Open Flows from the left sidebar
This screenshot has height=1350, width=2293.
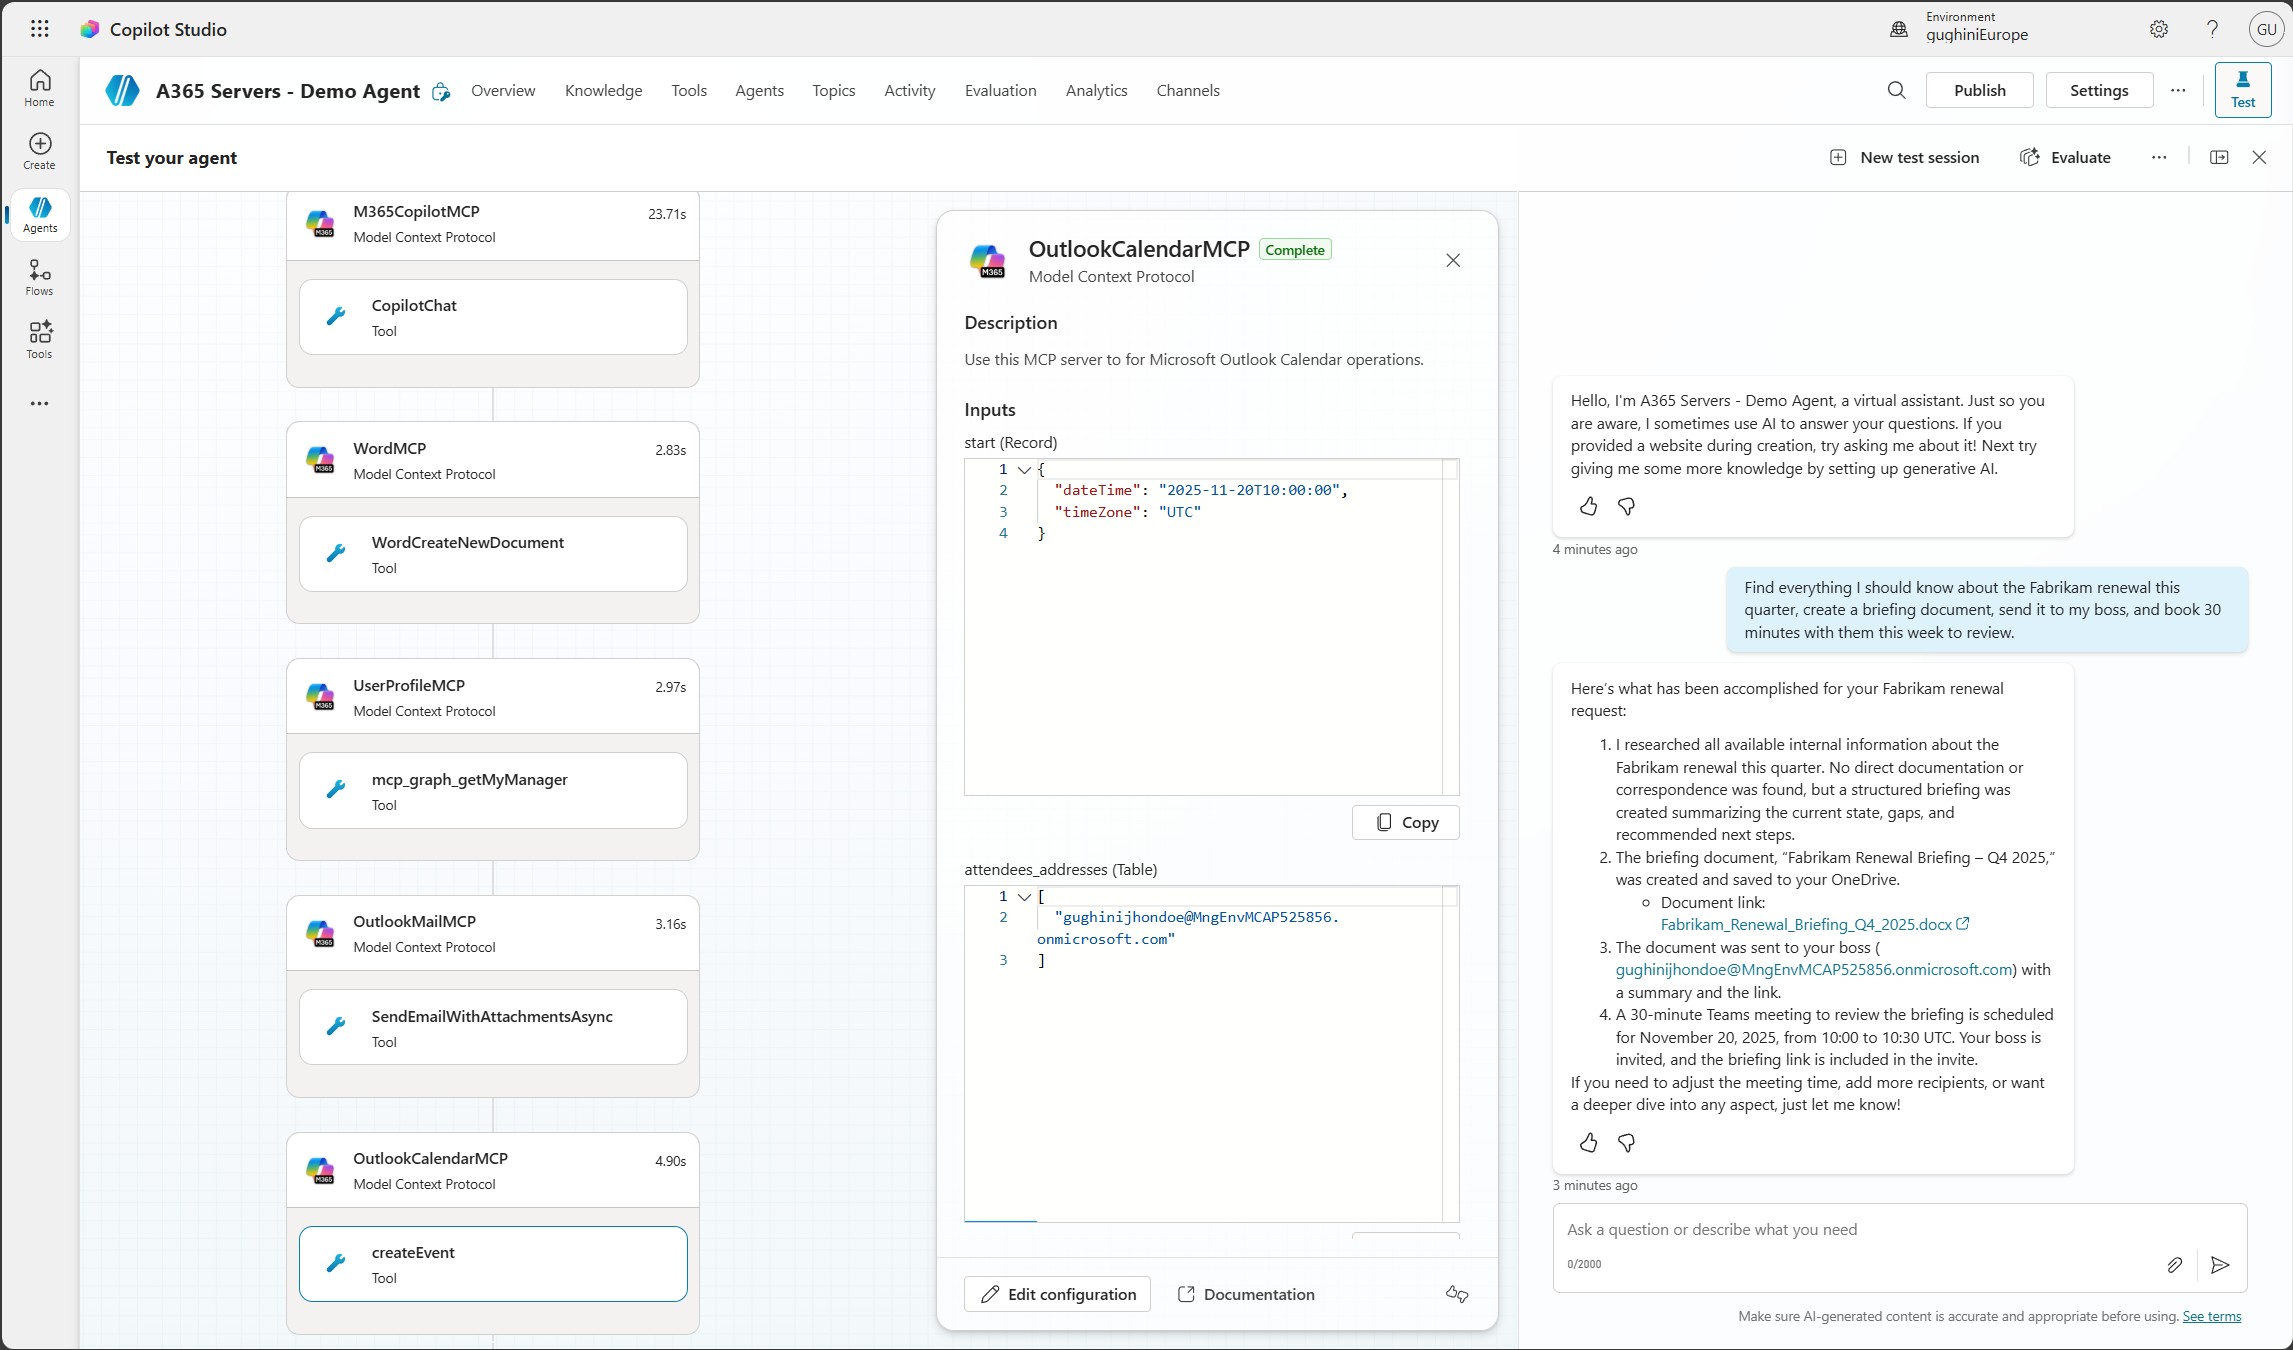tap(40, 277)
